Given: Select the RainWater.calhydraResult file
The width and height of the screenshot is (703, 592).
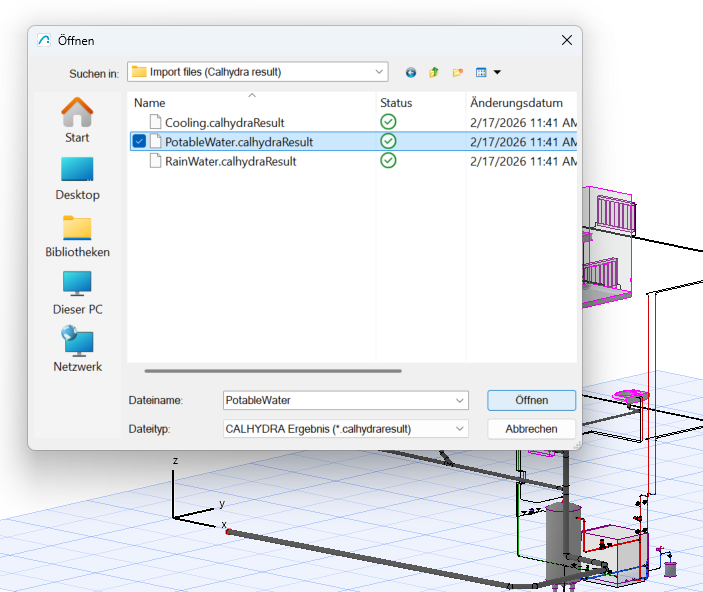Looking at the screenshot, I should pos(230,161).
